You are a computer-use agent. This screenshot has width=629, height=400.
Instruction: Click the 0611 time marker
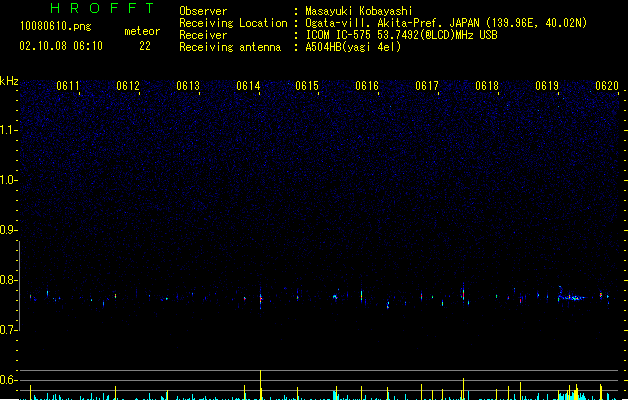pos(68,86)
